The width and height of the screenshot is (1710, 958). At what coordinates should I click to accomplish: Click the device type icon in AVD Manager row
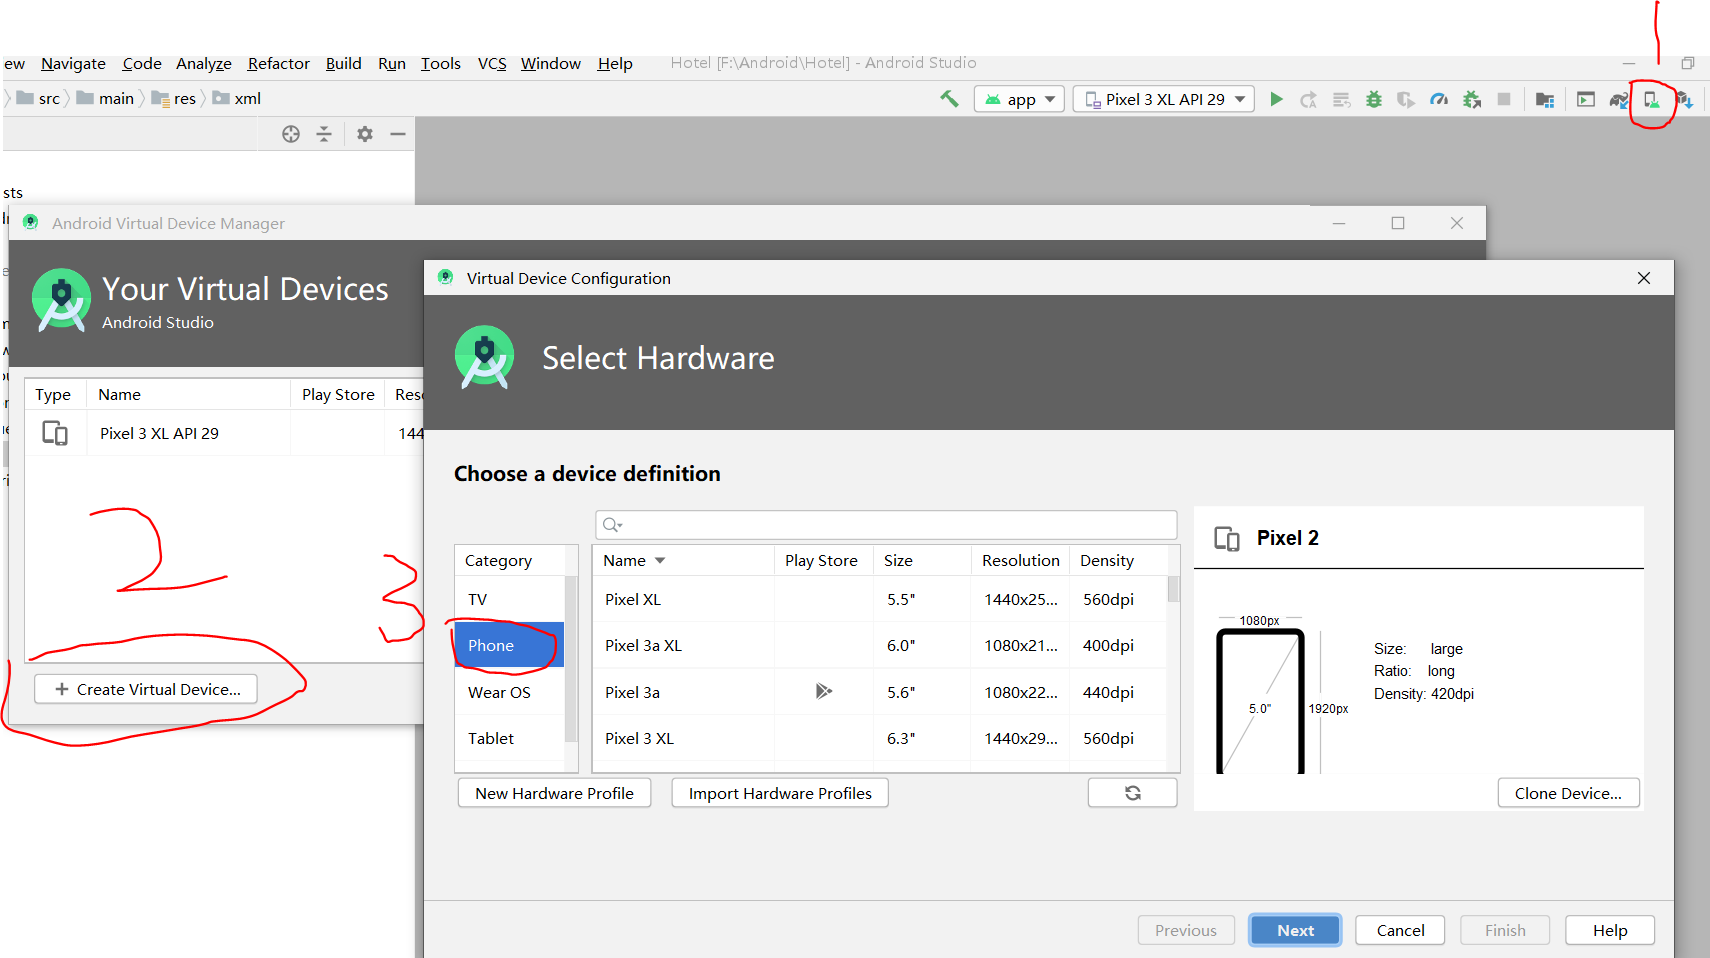click(x=55, y=433)
